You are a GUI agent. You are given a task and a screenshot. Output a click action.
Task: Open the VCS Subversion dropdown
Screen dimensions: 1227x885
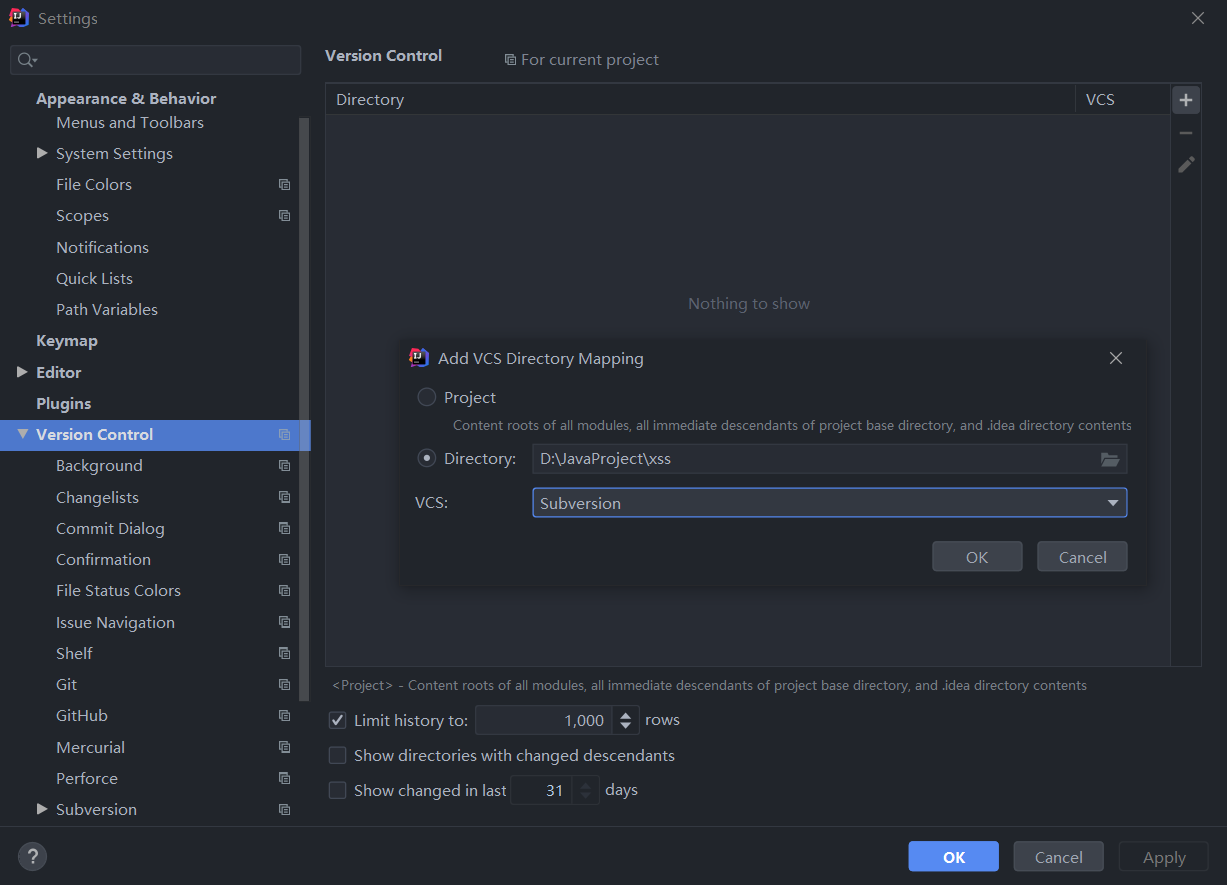tap(829, 503)
